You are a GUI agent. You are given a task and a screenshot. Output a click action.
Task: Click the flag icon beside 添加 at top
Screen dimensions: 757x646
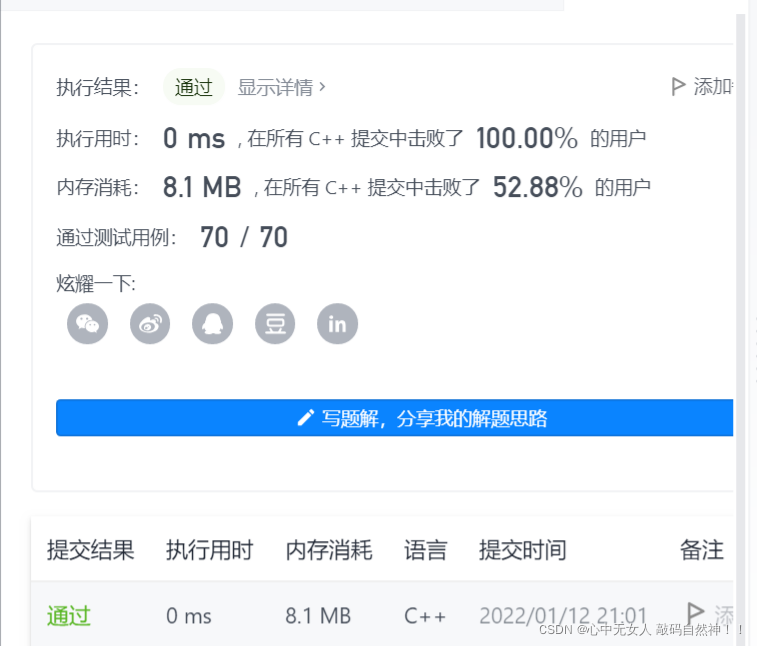678,87
